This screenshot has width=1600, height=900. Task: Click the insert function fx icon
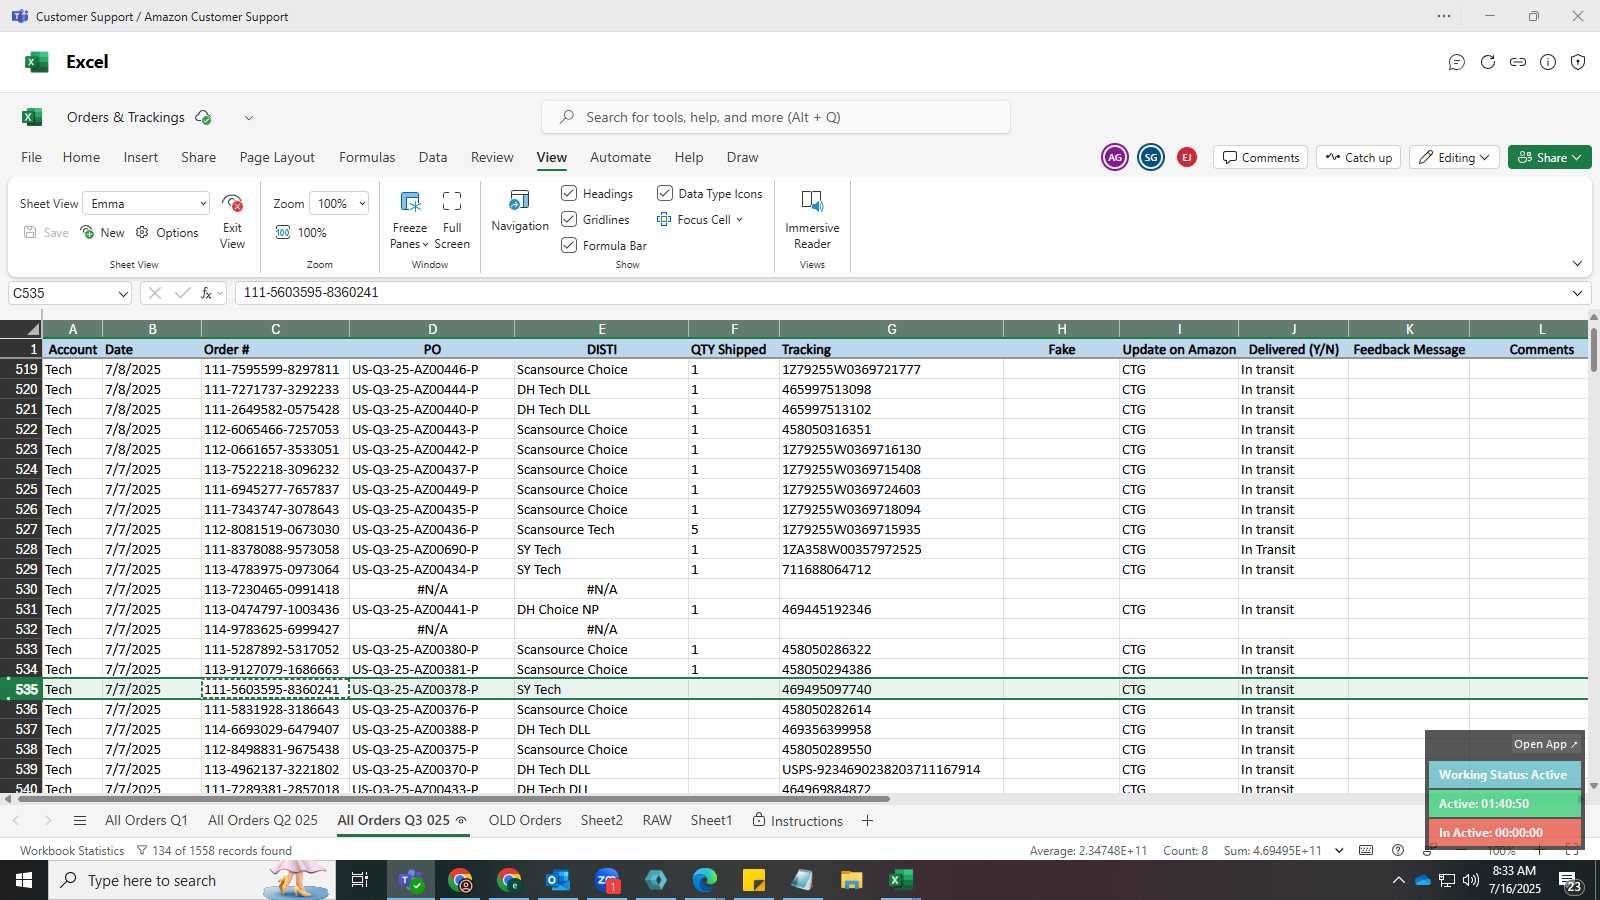pyautogui.click(x=206, y=293)
